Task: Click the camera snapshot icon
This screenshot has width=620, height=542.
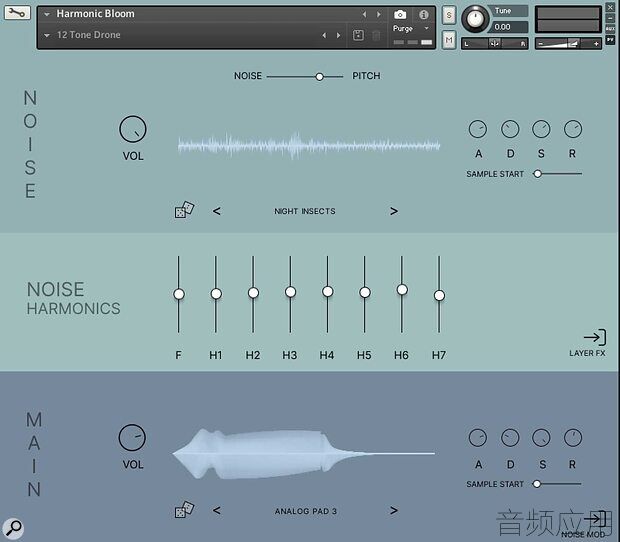Action: point(400,15)
